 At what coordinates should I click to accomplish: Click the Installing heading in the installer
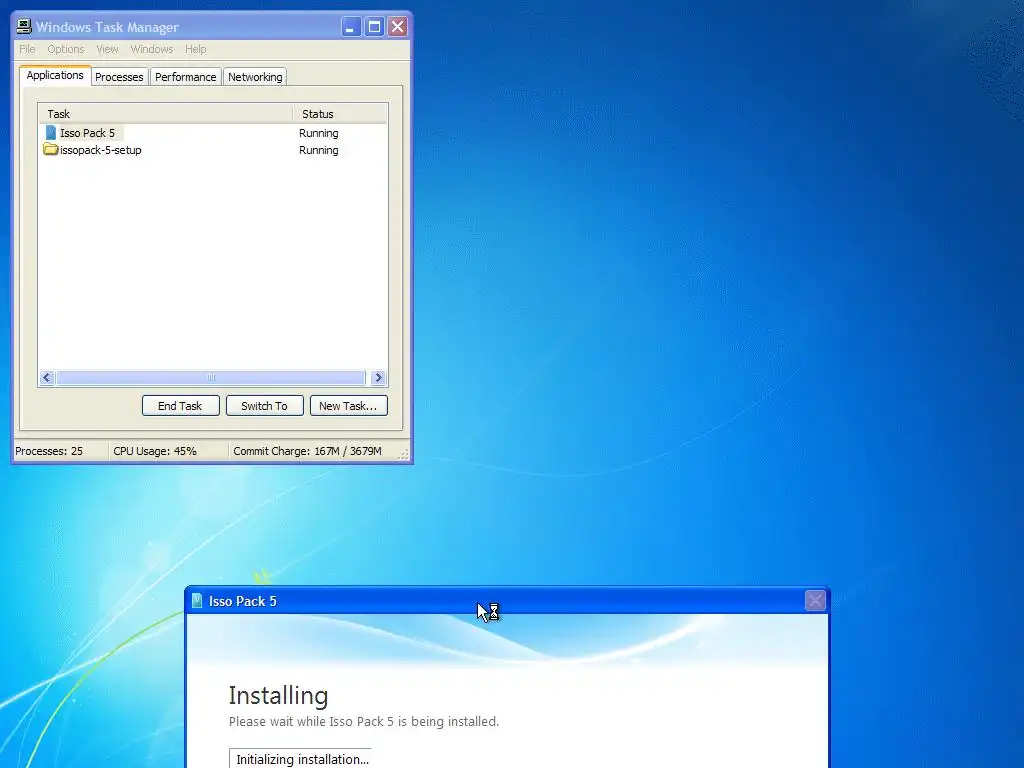pos(278,696)
